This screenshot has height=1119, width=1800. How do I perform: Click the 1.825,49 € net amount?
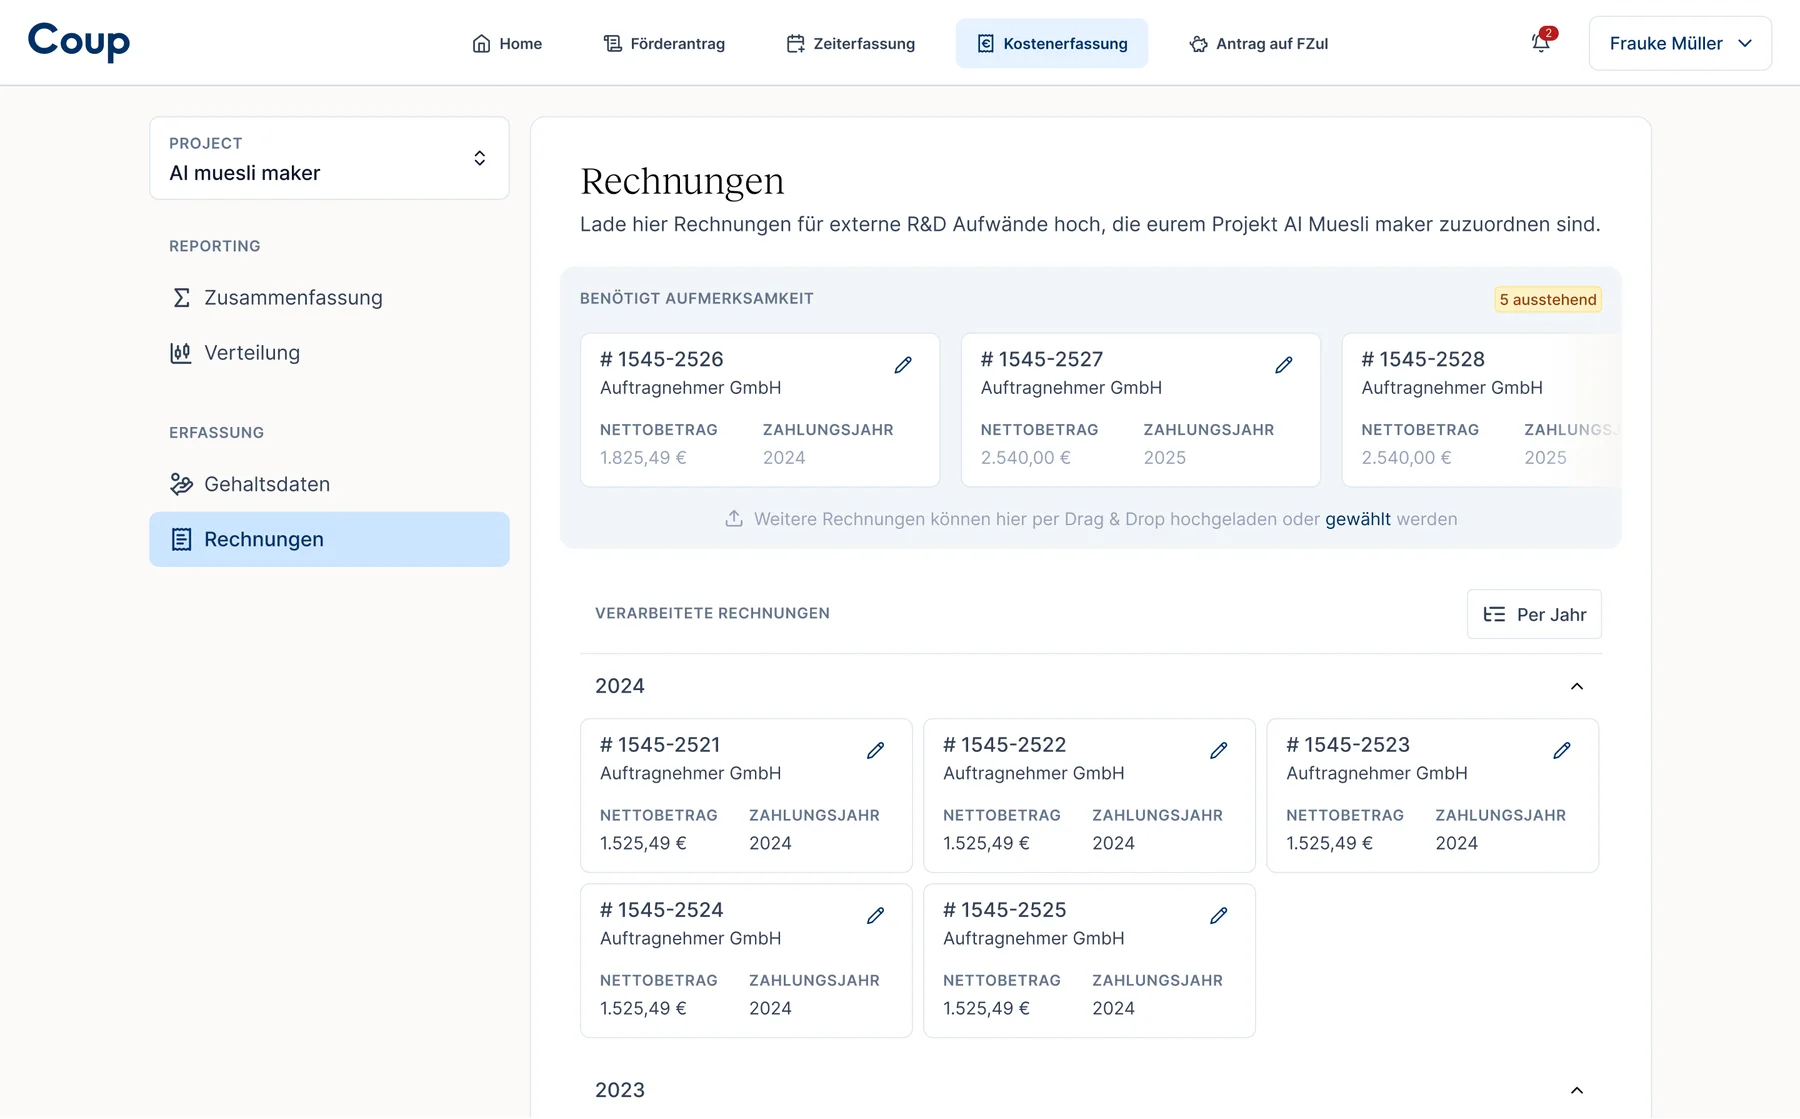click(643, 457)
